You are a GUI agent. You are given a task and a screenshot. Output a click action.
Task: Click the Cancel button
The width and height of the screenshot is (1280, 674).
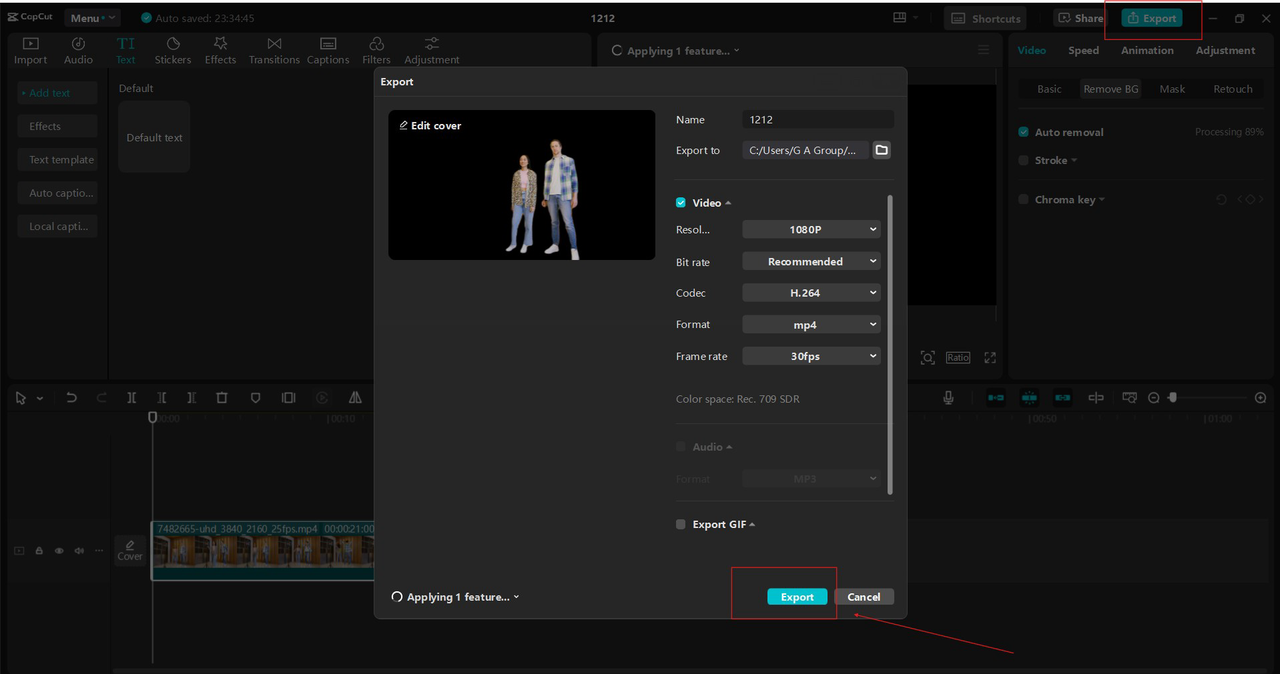[x=863, y=597]
